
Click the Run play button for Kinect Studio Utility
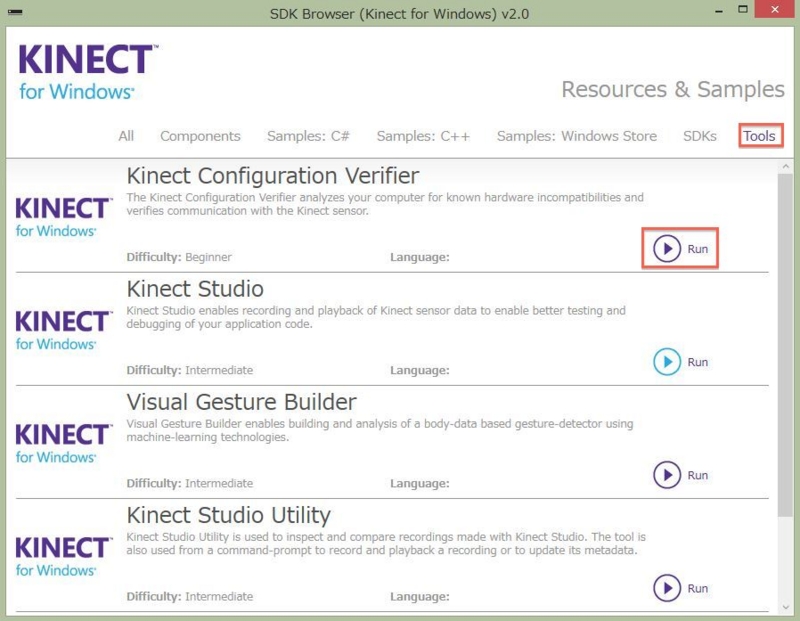(x=667, y=588)
